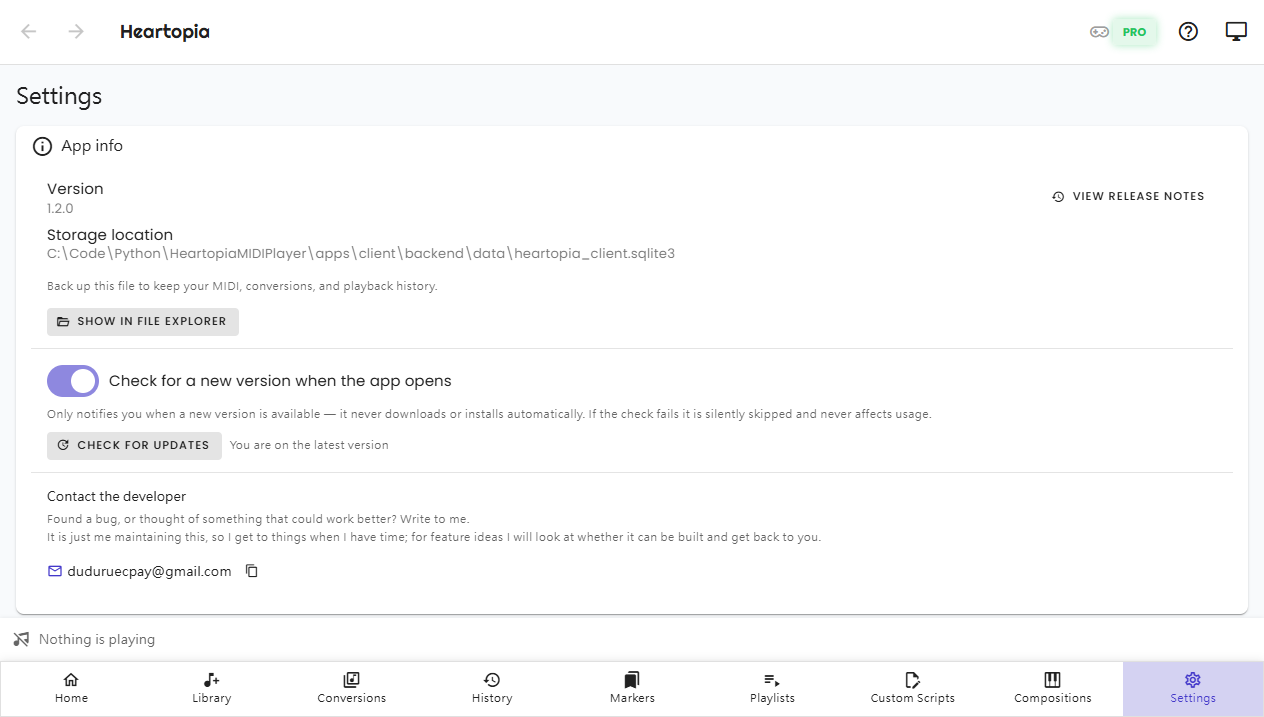The image size is (1264, 717).
Task: Click the green PRO badge
Action: [x=1134, y=32]
